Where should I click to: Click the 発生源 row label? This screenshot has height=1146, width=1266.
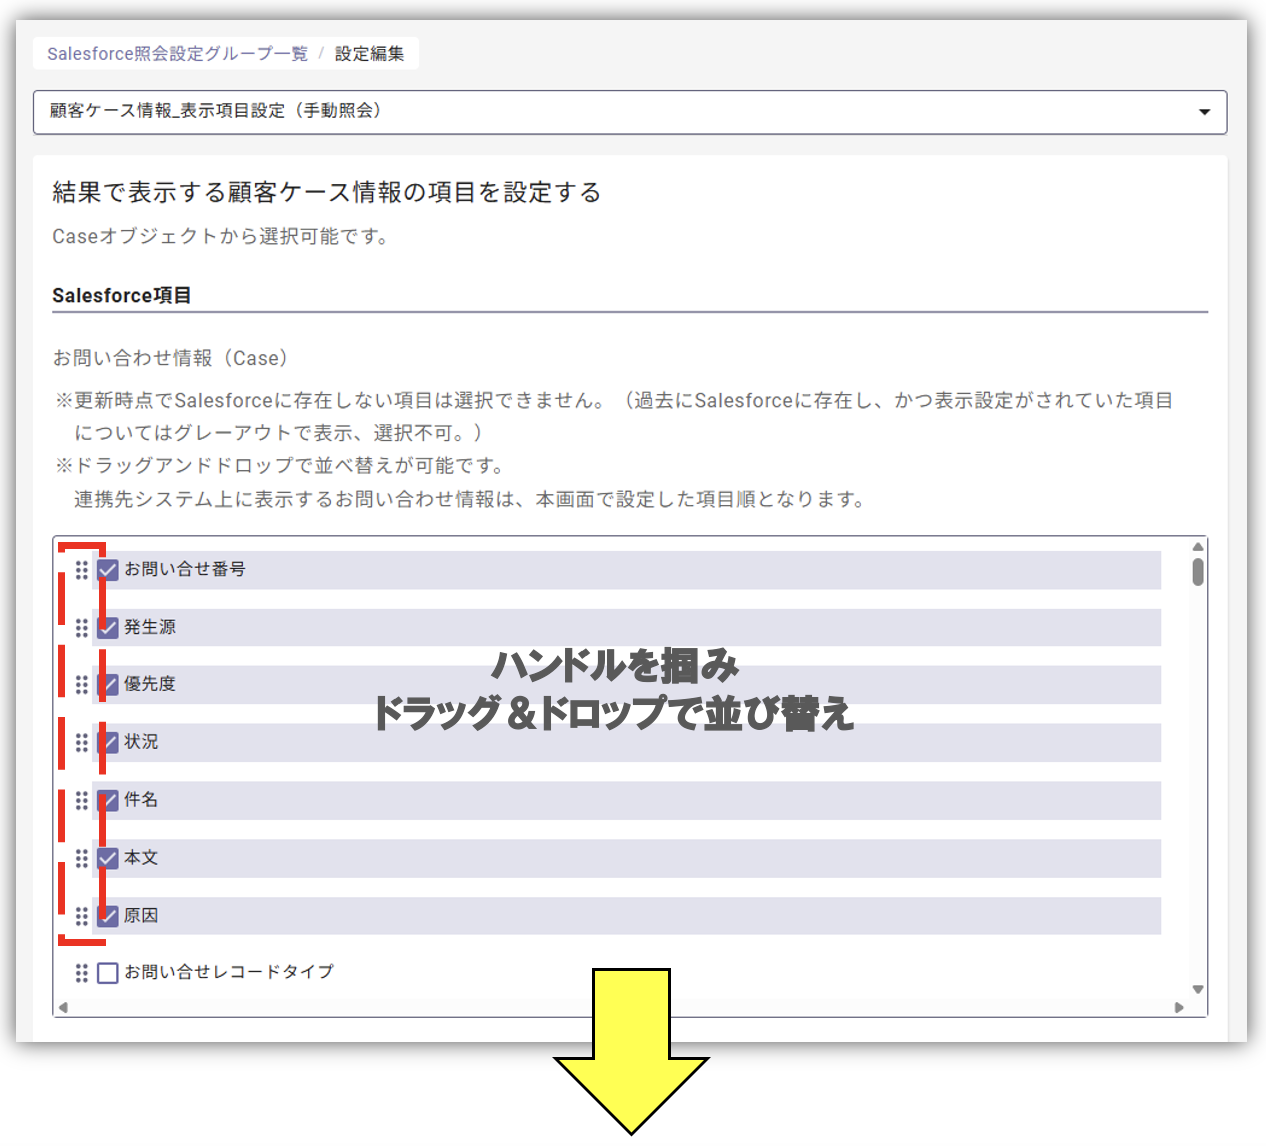[x=150, y=627]
